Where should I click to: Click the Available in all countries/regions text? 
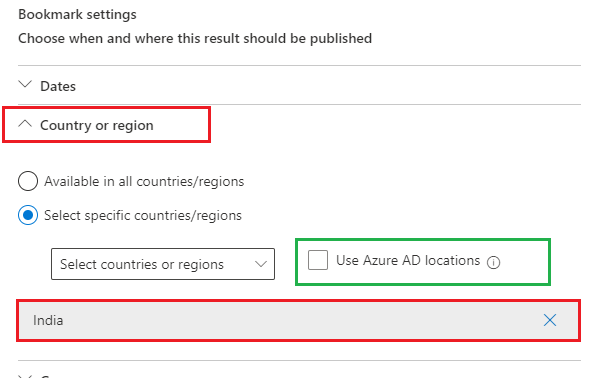144,181
